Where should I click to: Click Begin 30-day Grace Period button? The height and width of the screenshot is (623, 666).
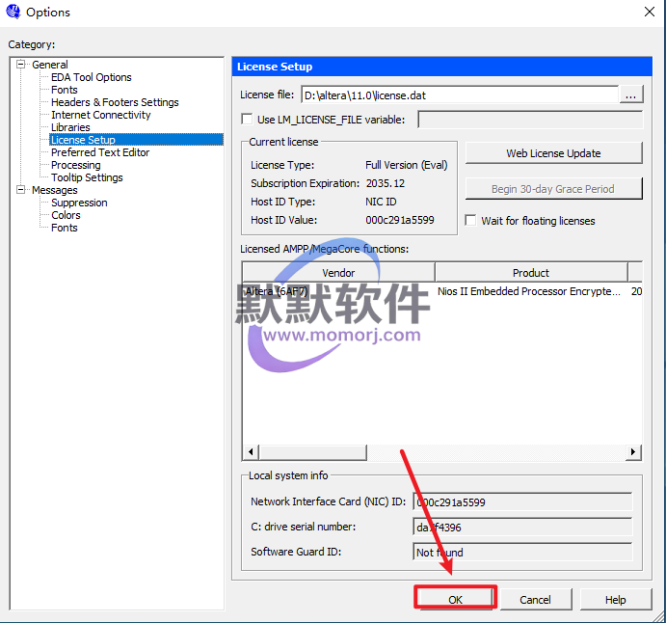[x=553, y=189]
